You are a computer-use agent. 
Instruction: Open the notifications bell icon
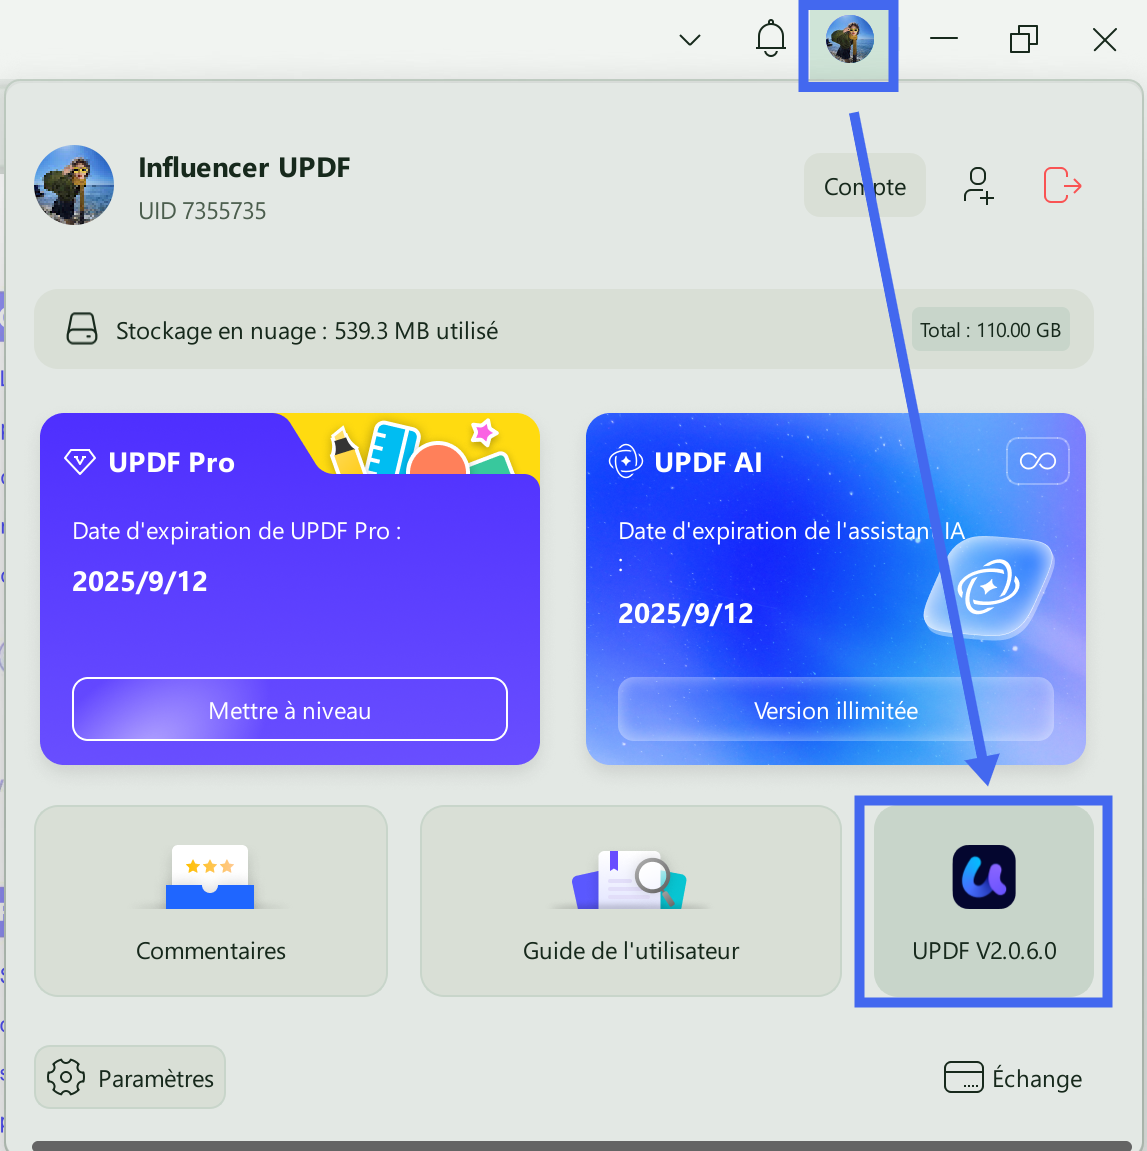771,39
